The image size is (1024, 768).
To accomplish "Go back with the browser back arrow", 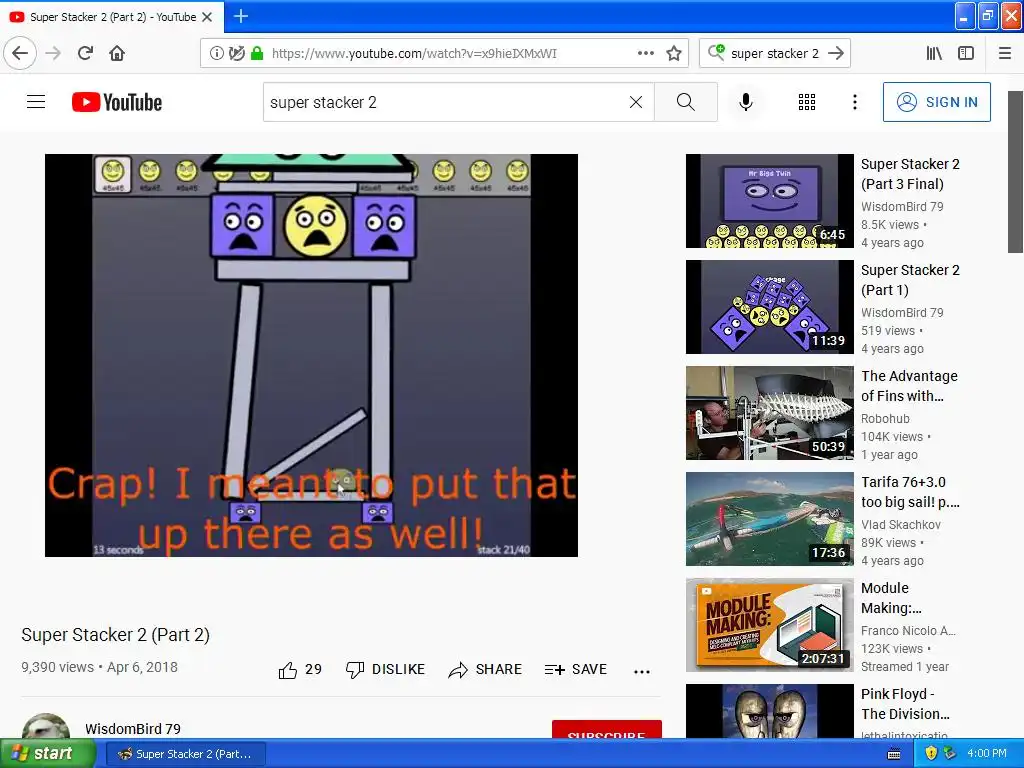I will point(20,53).
